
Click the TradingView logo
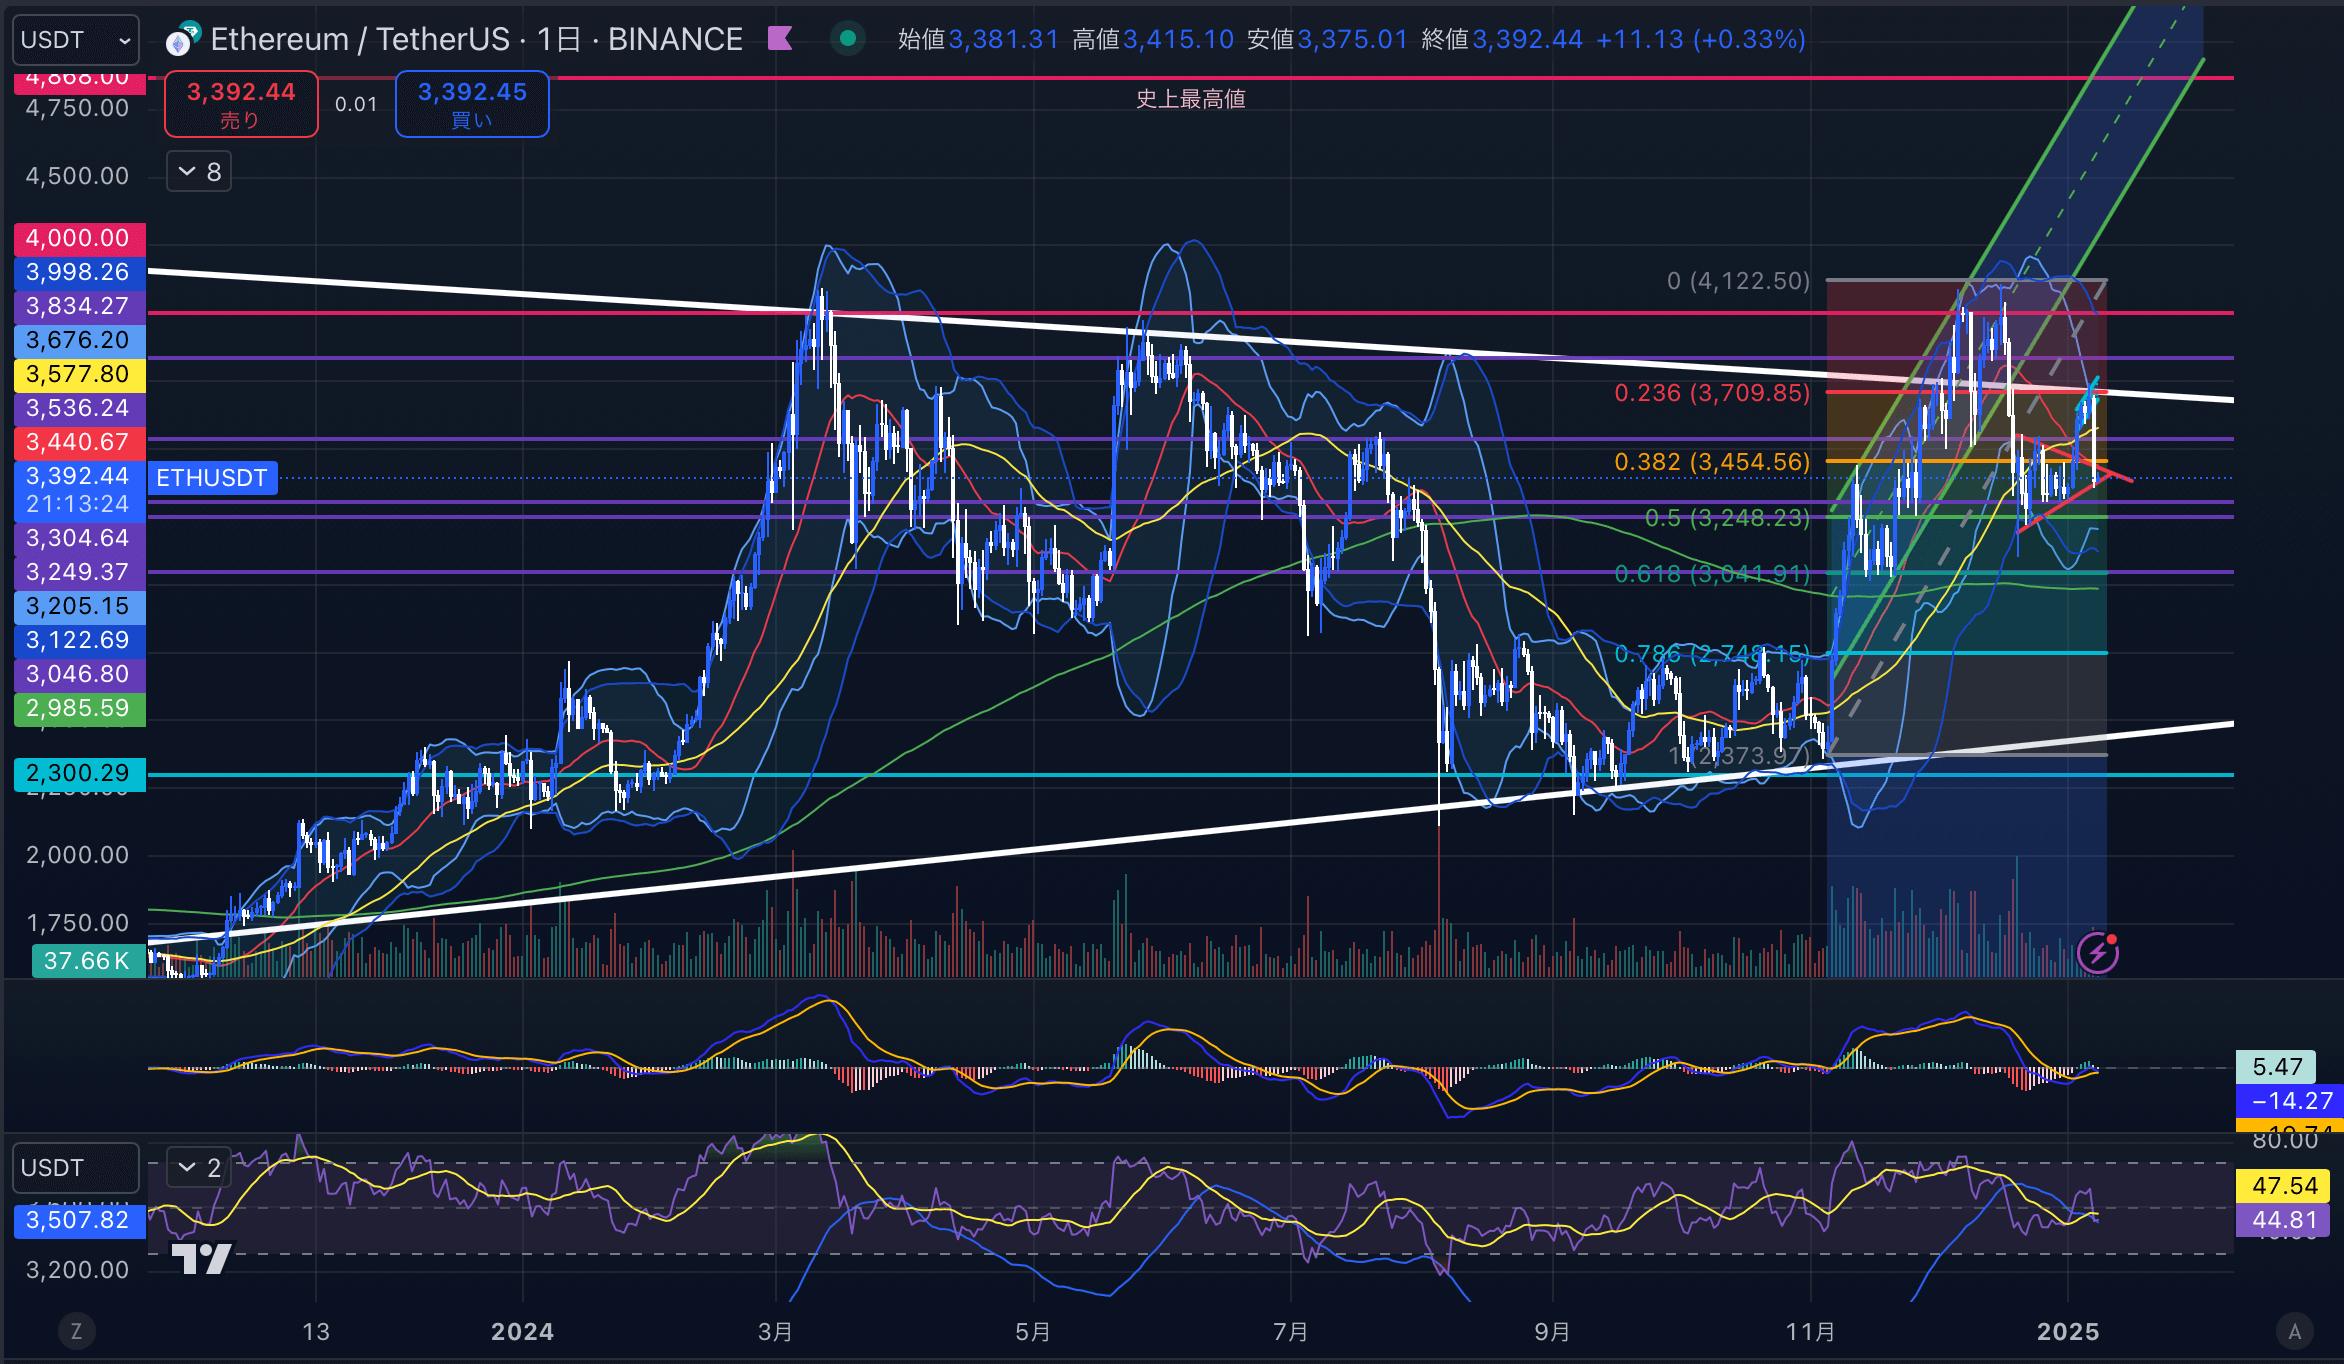pos(202,1259)
